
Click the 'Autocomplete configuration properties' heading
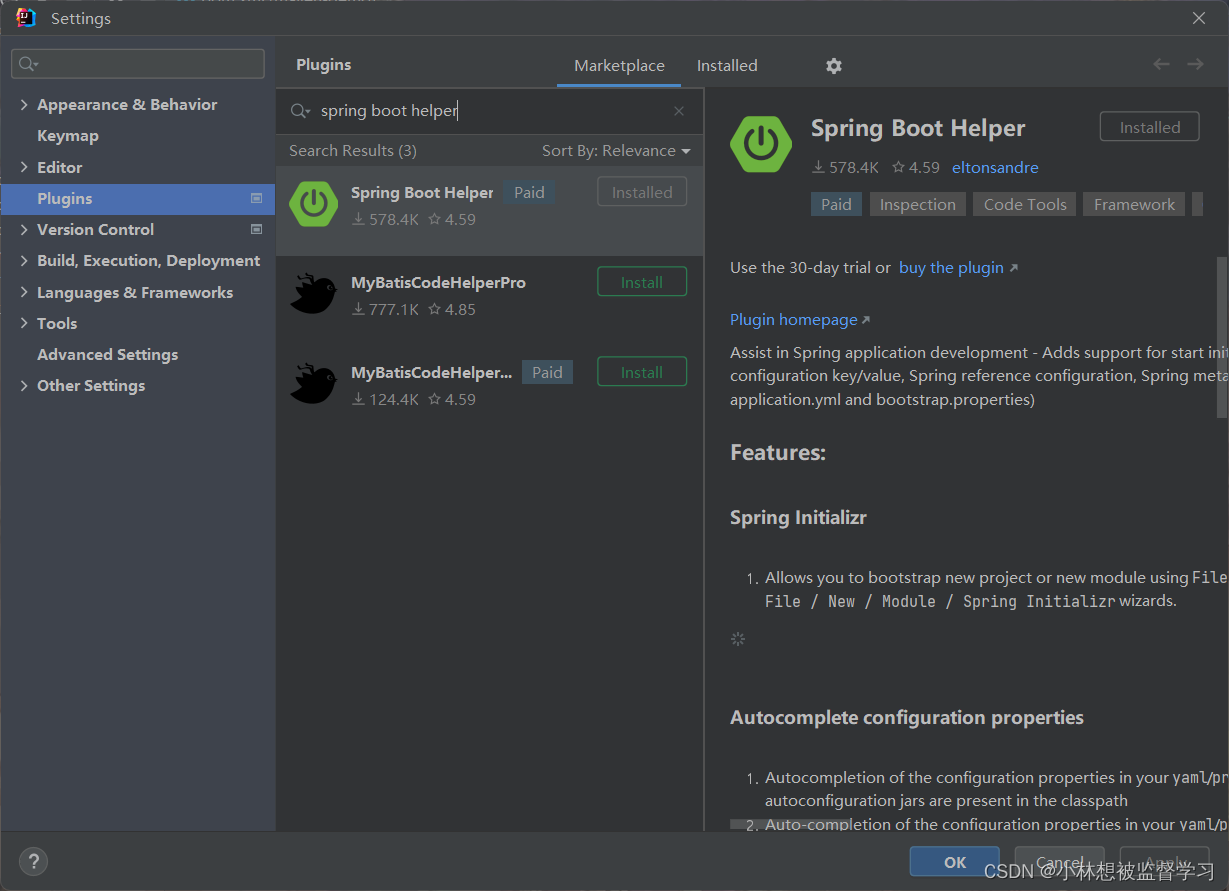tap(907, 717)
